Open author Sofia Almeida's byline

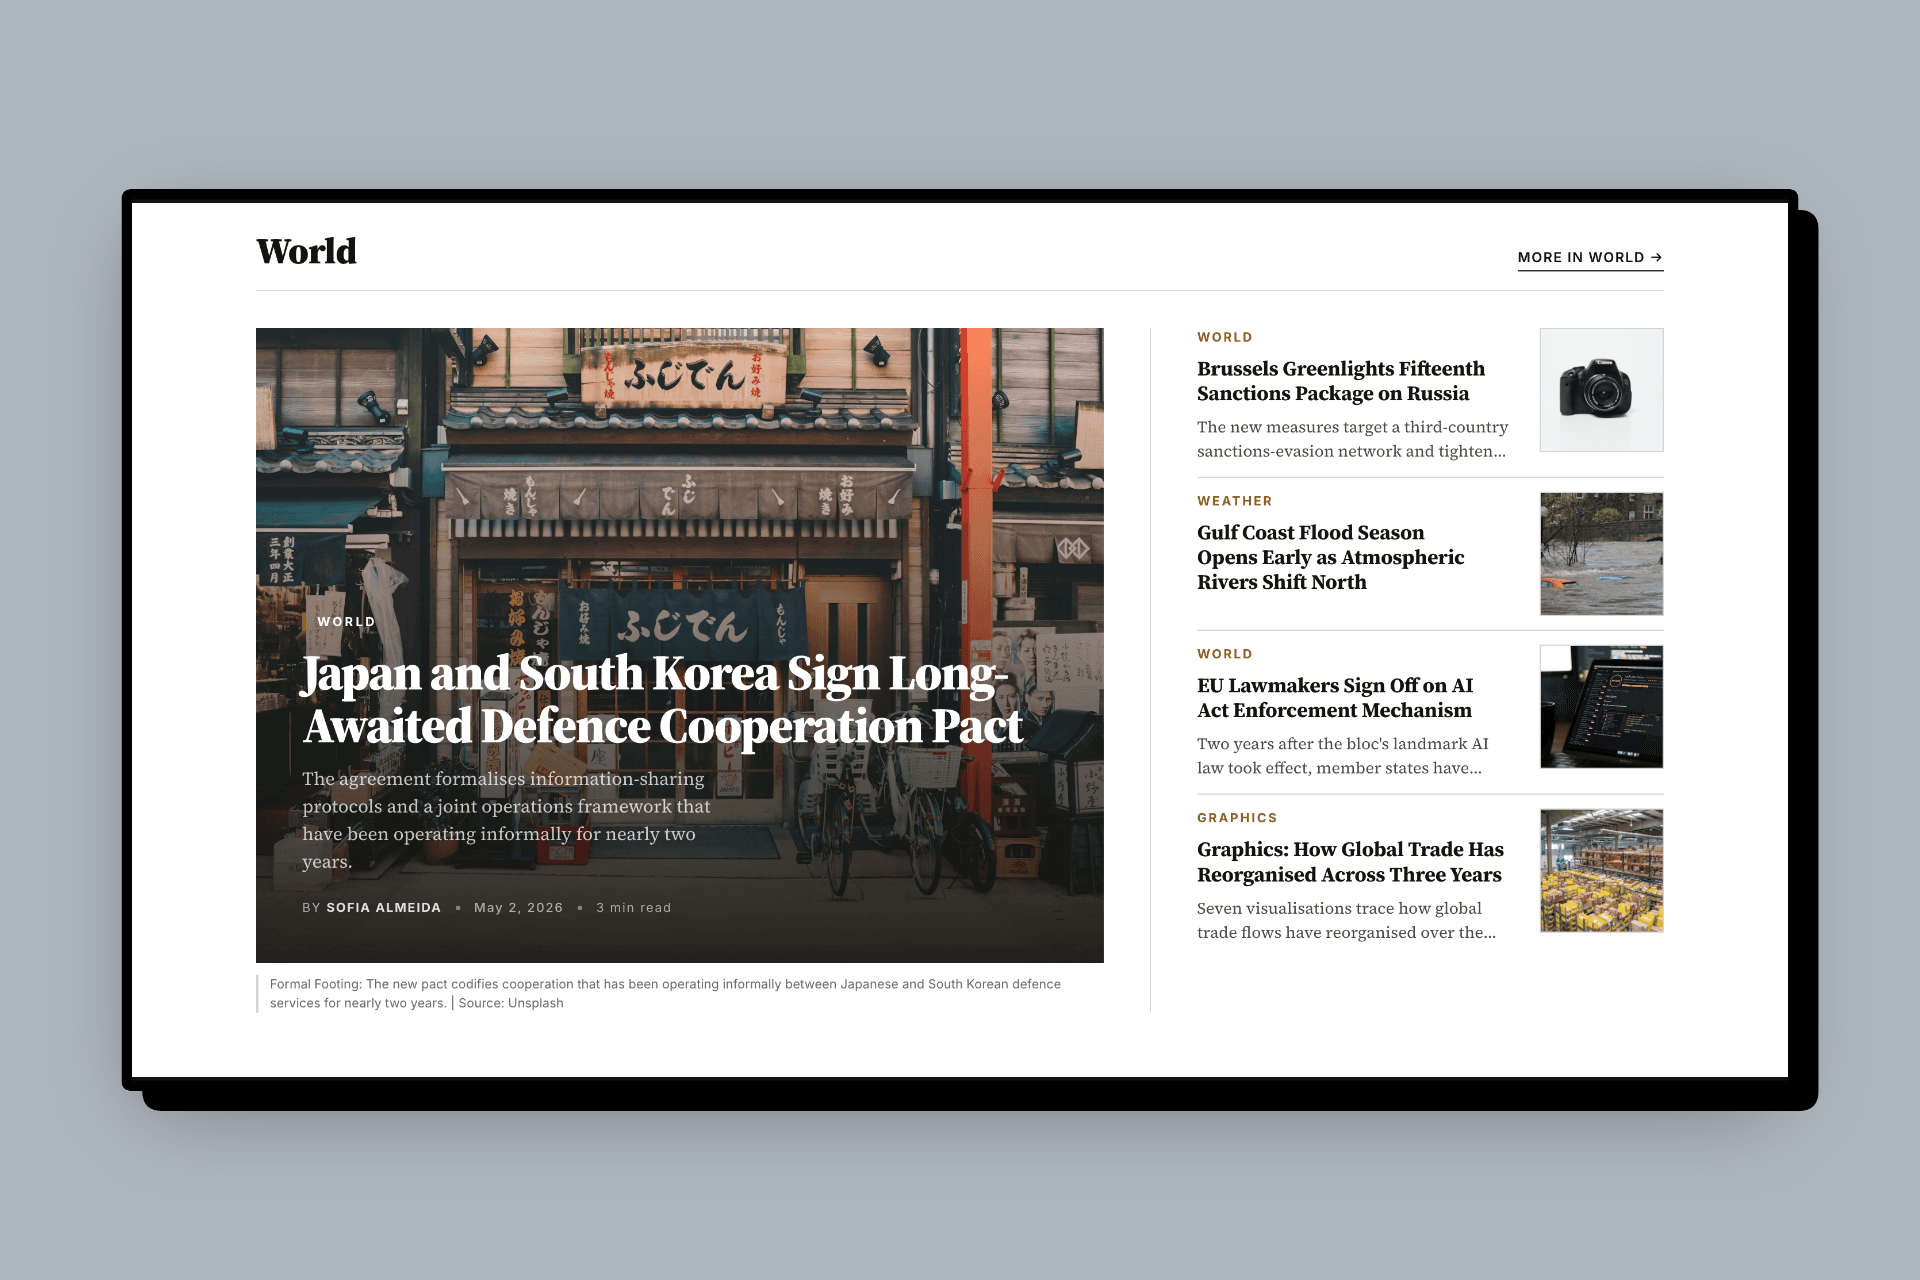click(x=383, y=907)
